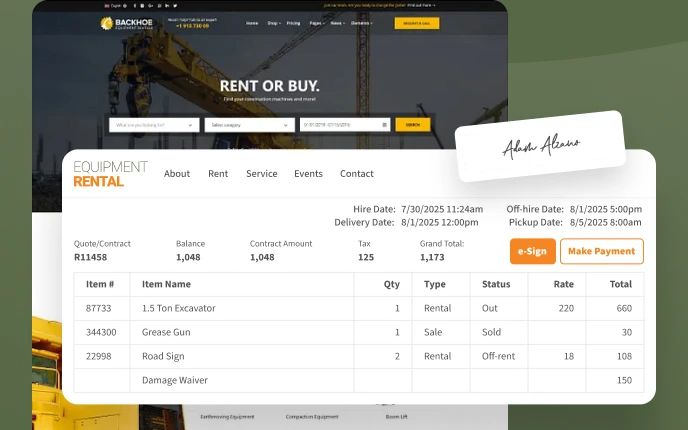Image resolution: width=688 pixels, height=430 pixels.
Task: Click the date range input field
Action: click(x=345, y=125)
